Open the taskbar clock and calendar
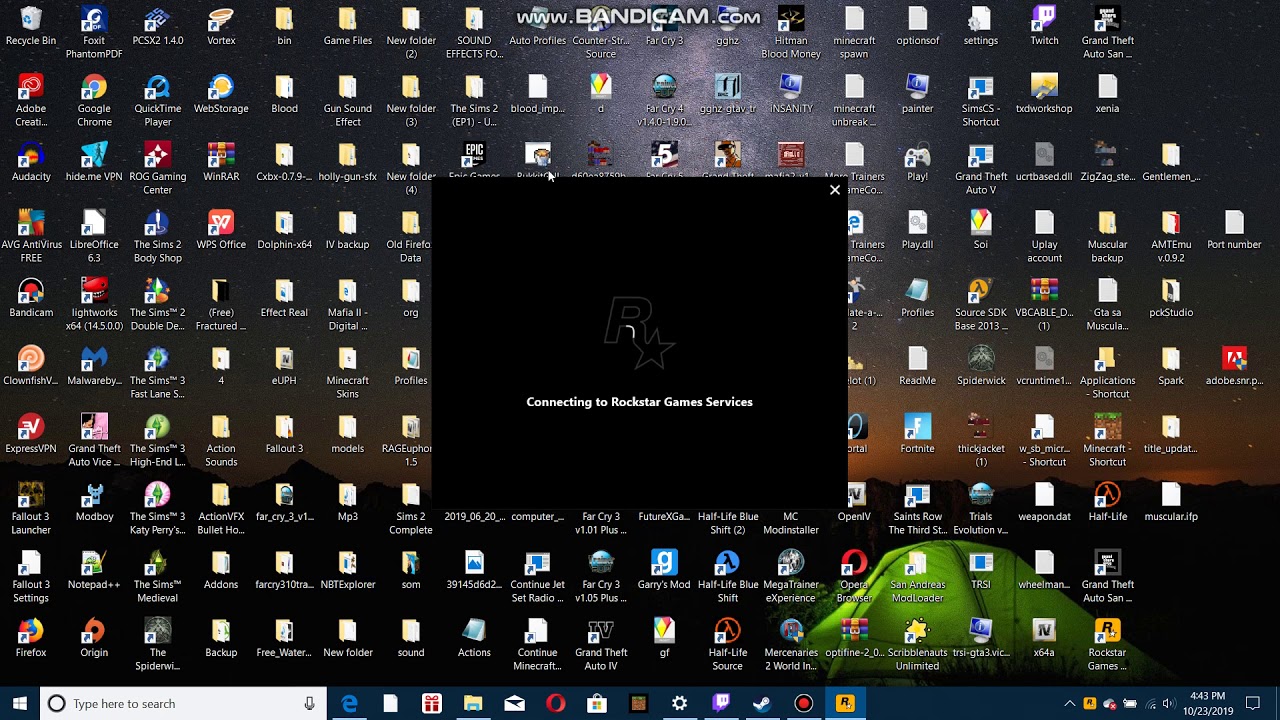Screen dimensions: 1280x720 (x=1207, y=703)
